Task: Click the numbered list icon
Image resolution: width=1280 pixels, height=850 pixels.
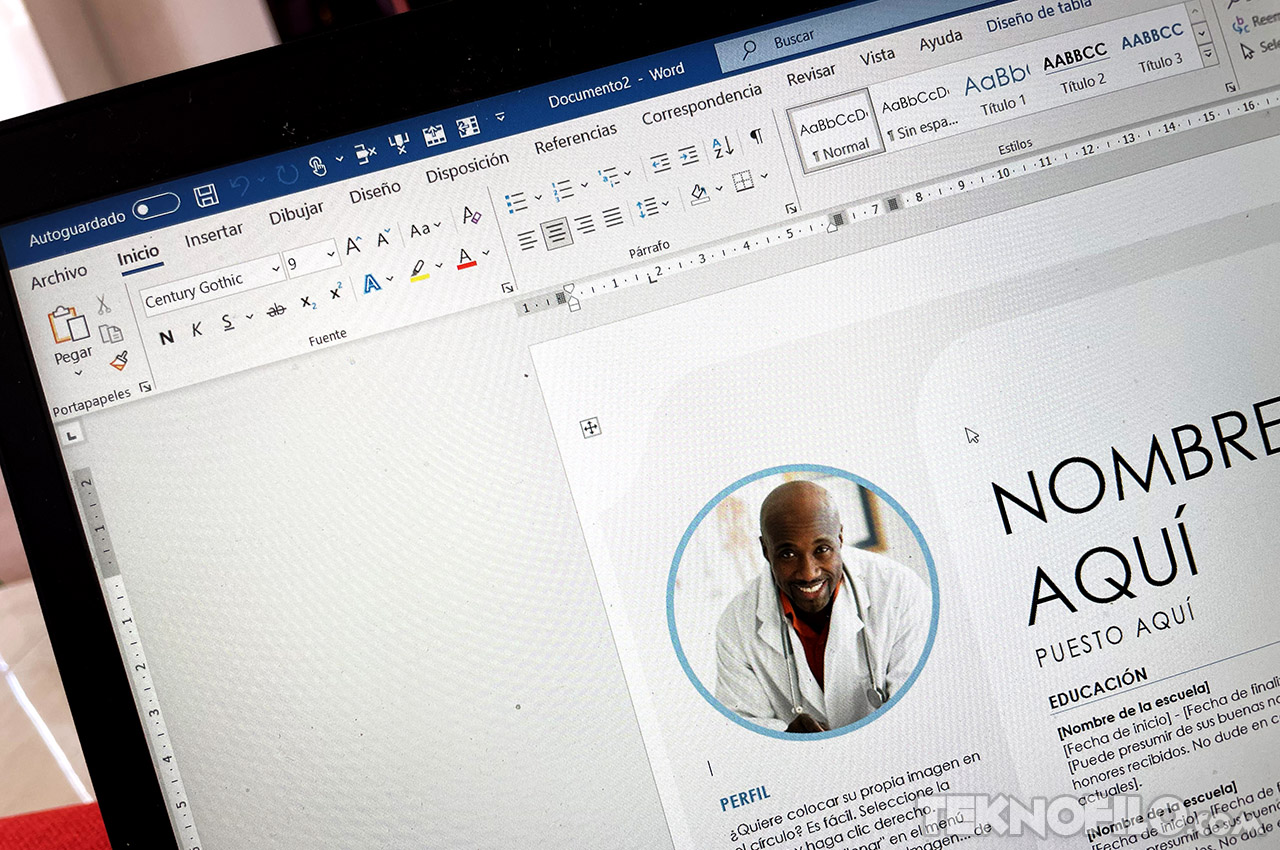Action: [x=562, y=189]
